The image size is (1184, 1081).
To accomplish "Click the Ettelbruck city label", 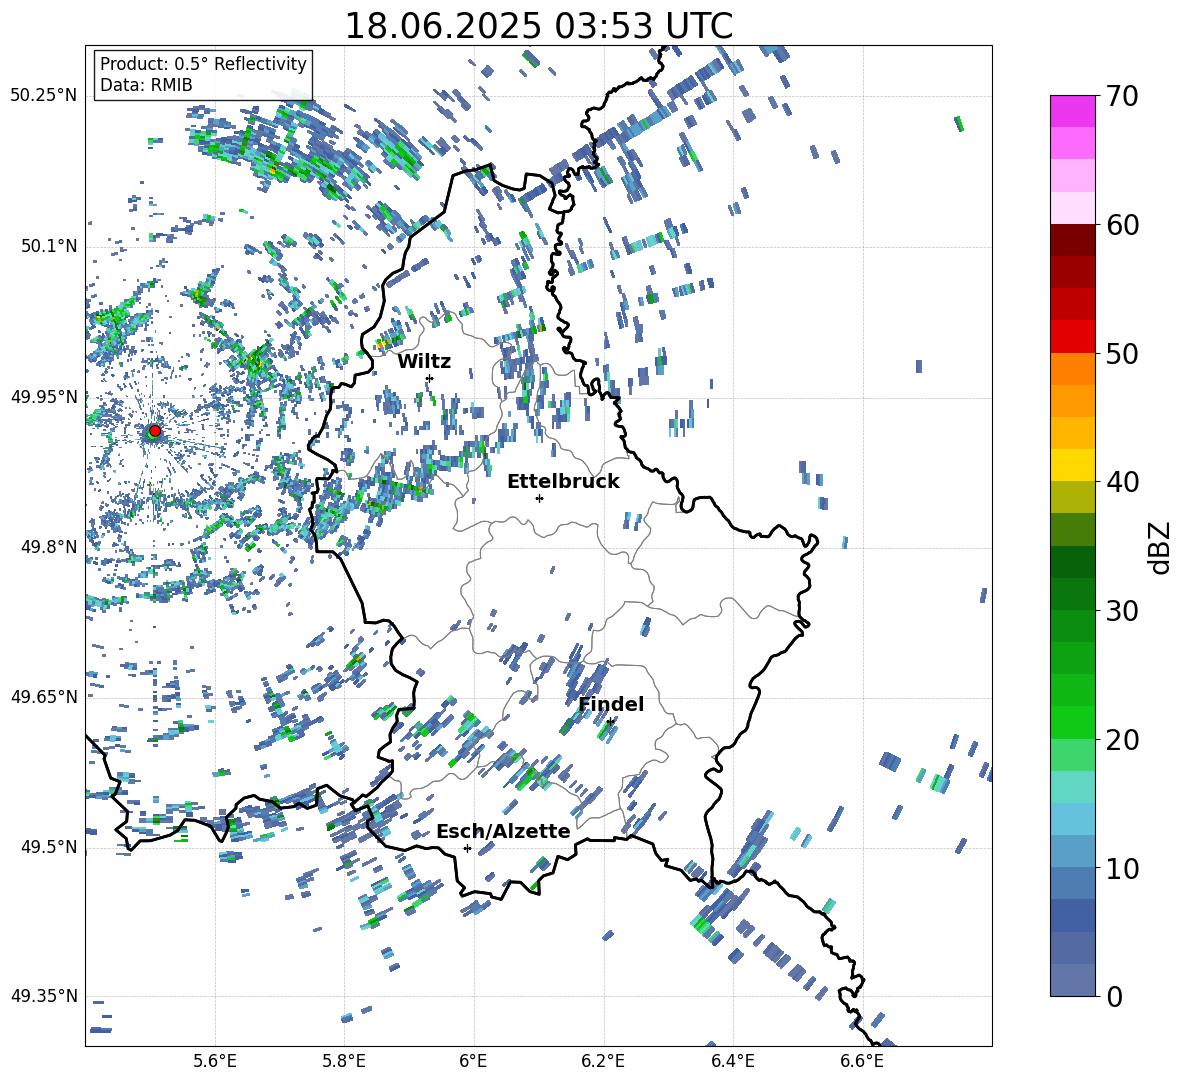I will point(563,482).
